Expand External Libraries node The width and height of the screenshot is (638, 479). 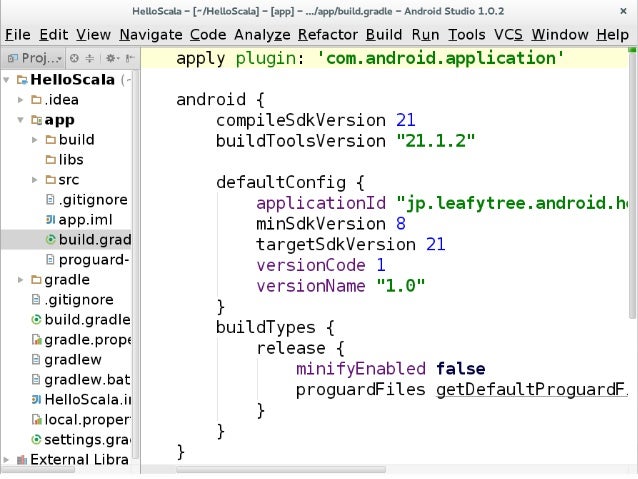coord(7,460)
